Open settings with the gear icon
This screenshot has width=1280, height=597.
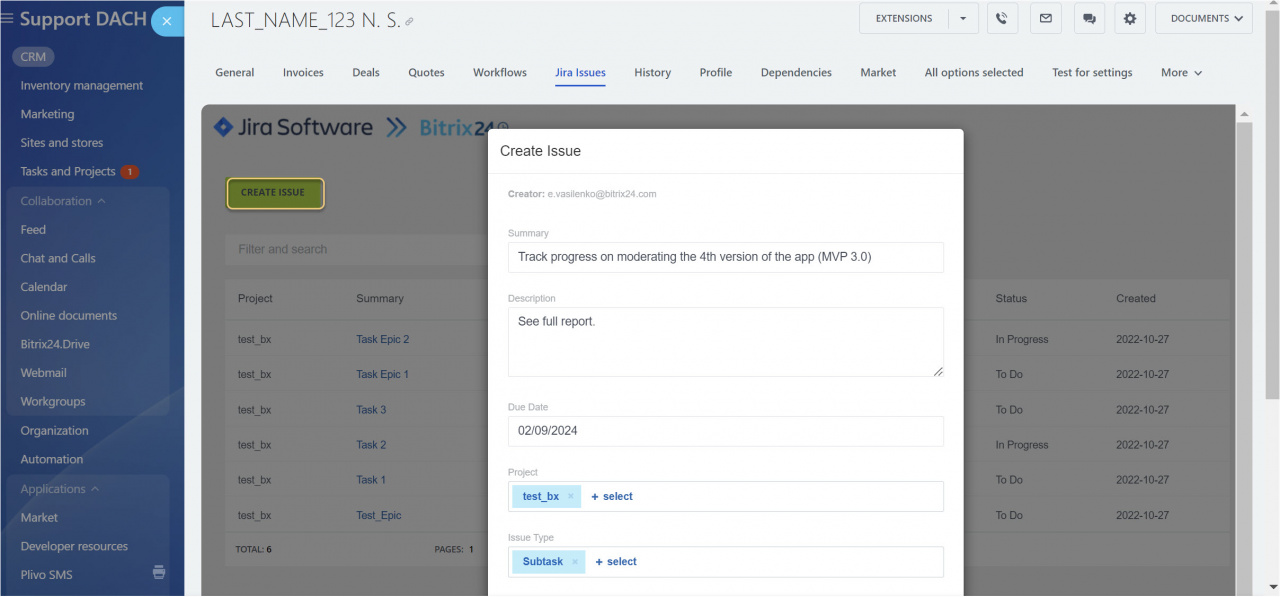click(1130, 18)
